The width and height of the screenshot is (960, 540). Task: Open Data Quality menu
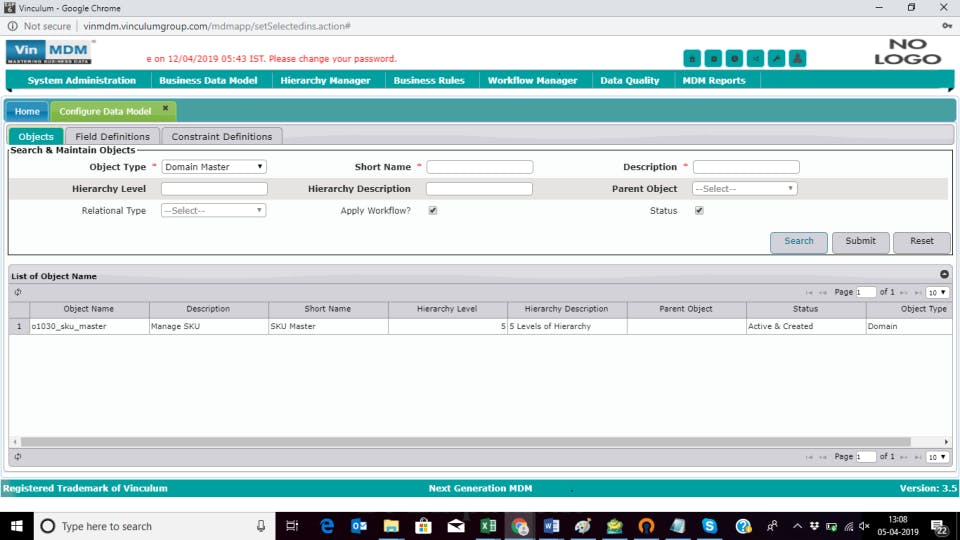pyautogui.click(x=629, y=80)
